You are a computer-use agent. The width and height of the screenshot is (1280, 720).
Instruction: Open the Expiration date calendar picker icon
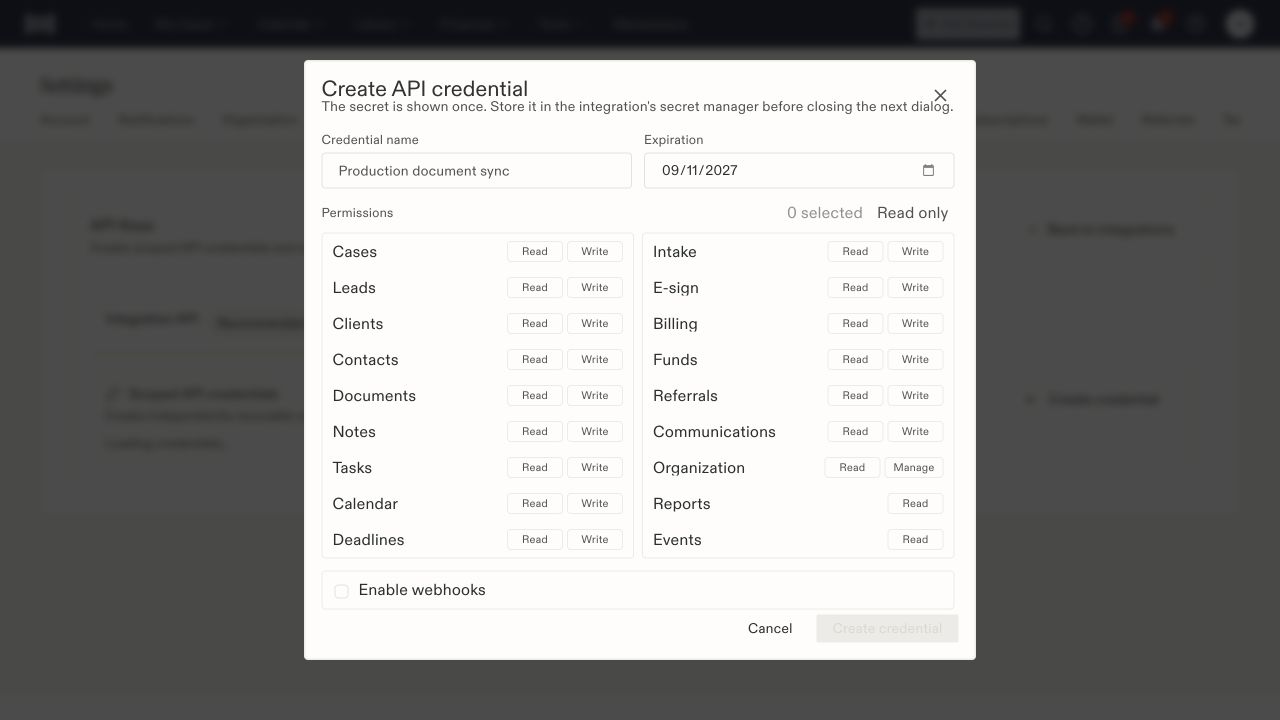[x=928, y=170]
